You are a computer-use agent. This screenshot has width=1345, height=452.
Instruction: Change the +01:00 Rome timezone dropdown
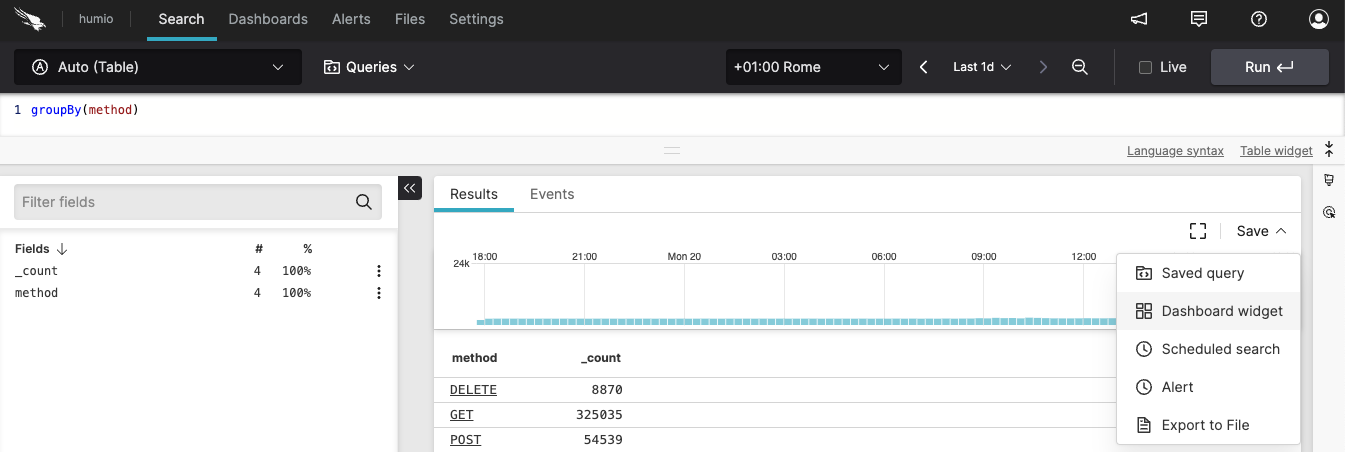[x=811, y=67]
